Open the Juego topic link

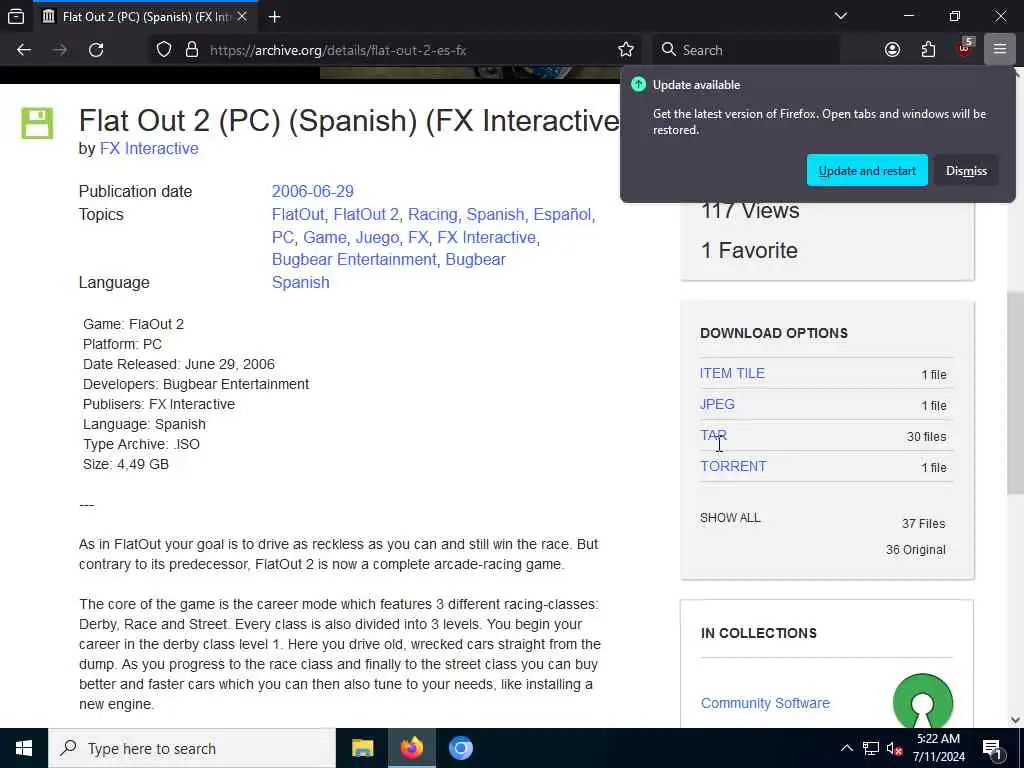377,237
